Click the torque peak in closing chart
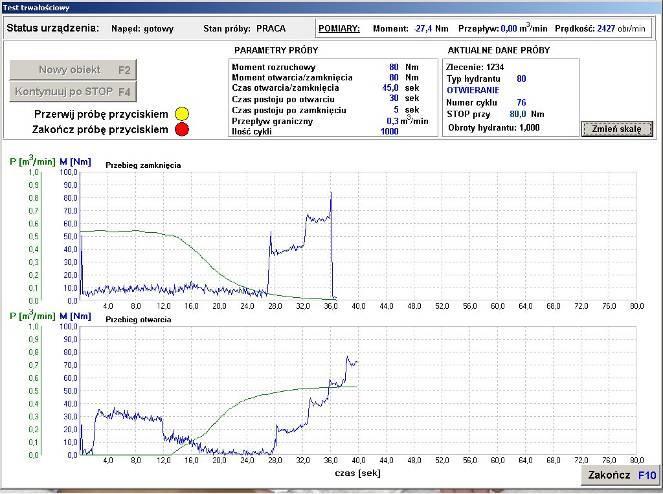 pyautogui.click(x=331, y=193)
